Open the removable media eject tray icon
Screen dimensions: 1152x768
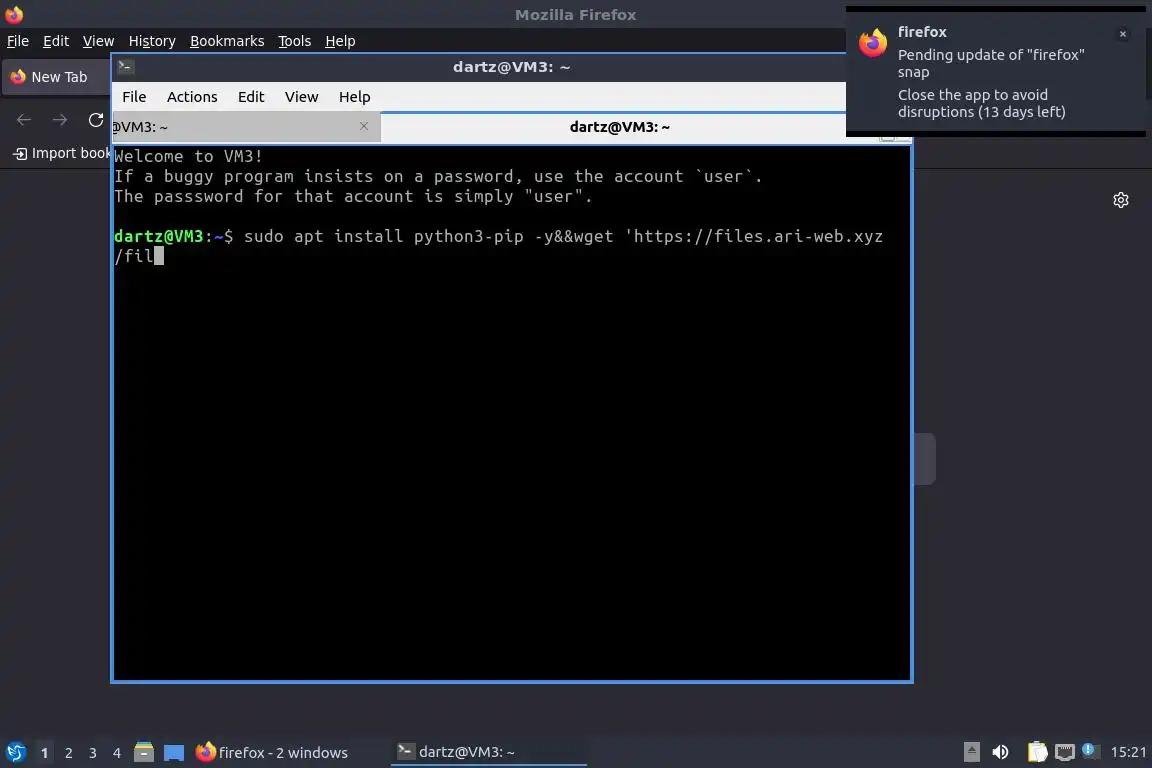971,752
